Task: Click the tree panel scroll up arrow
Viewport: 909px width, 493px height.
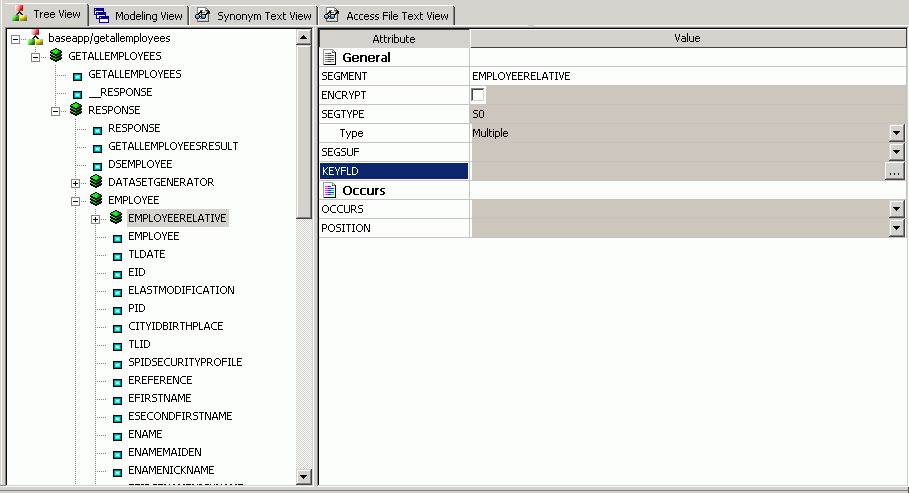Action: coord(304,38)
